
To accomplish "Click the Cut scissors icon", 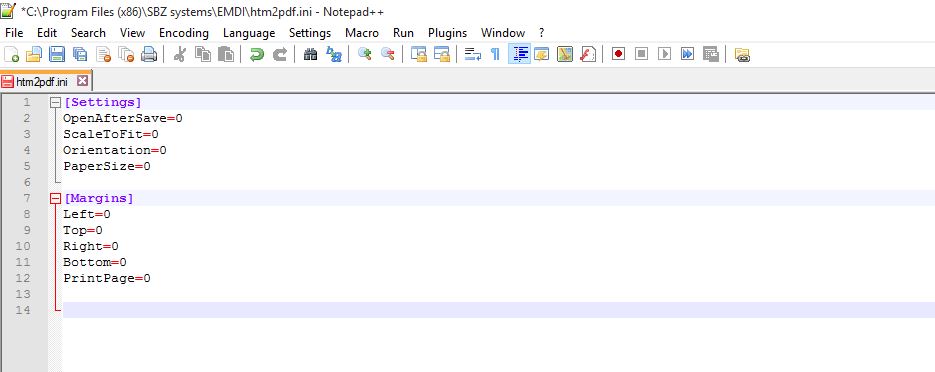I will click(179, 55).
